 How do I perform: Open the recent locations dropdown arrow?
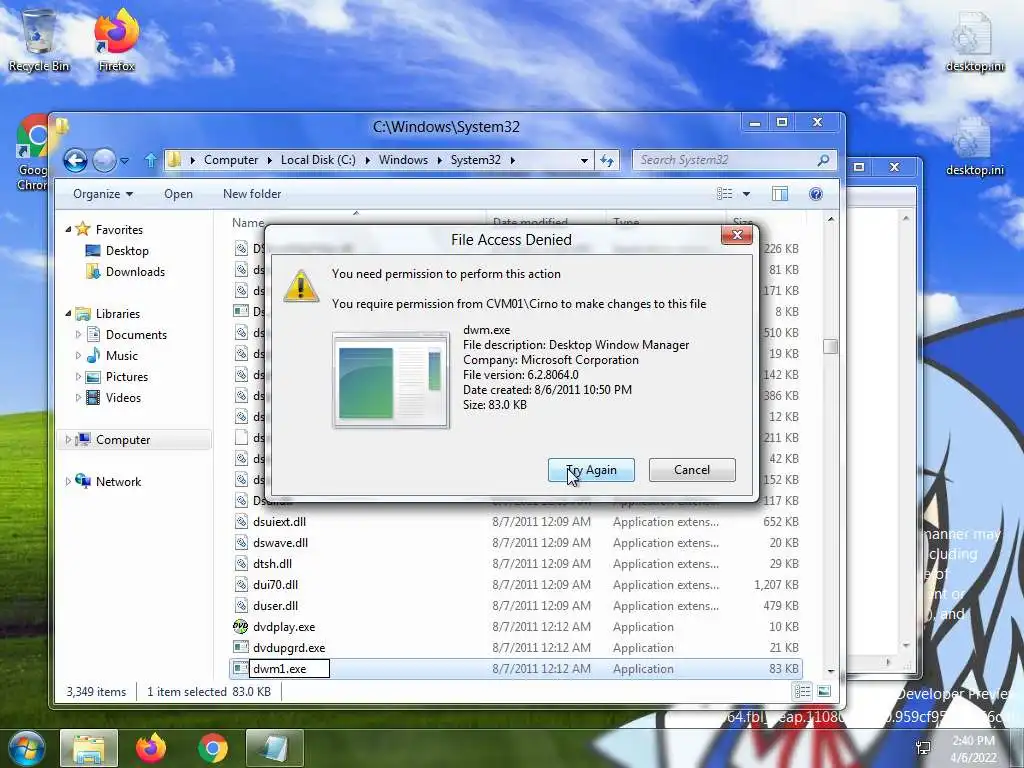124,160
